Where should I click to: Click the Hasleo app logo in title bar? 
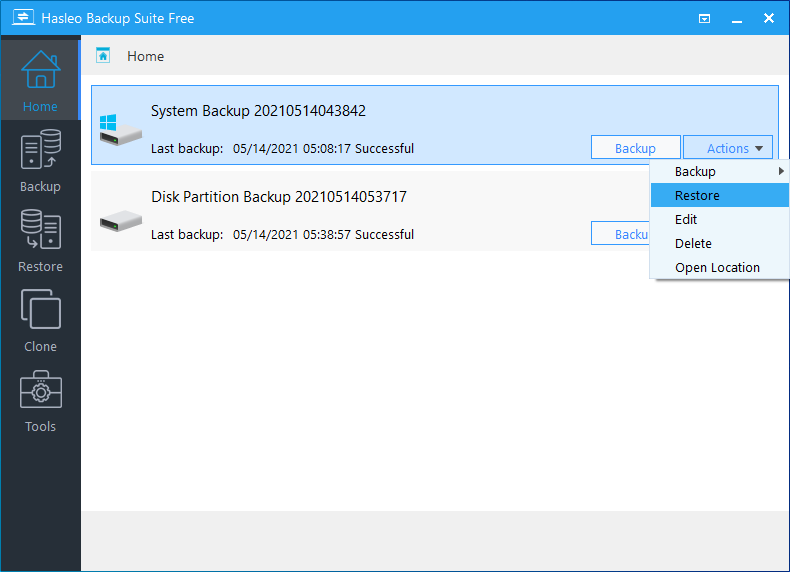(20, 18)
